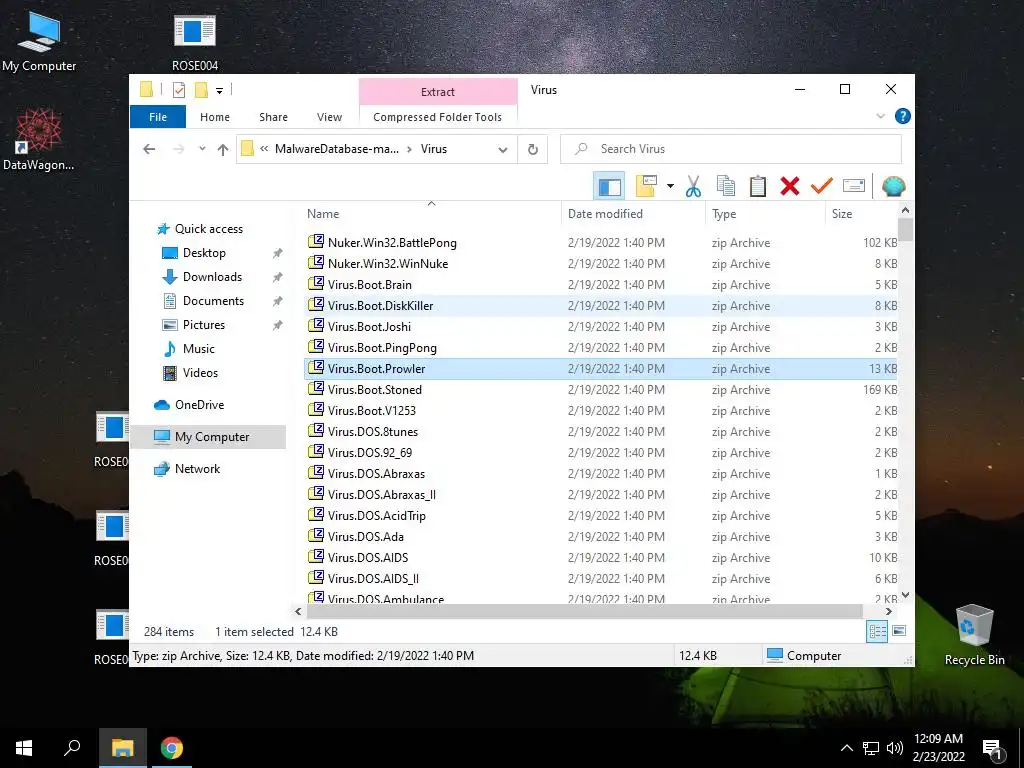1024x768 pixels.
Task: Select the Virus.Boot.DiskKiller file
Action: click(x=380, y=306)
